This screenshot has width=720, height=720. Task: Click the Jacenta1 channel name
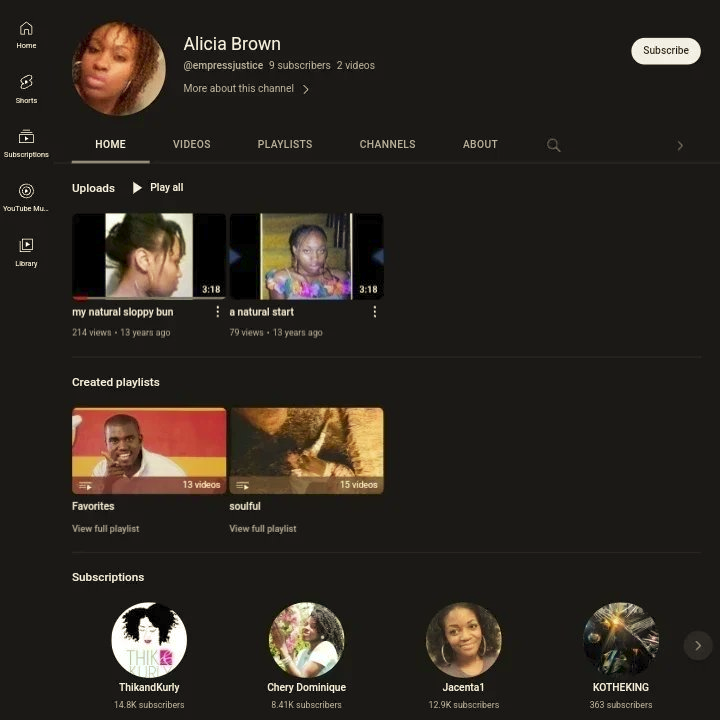coord(464,687)
